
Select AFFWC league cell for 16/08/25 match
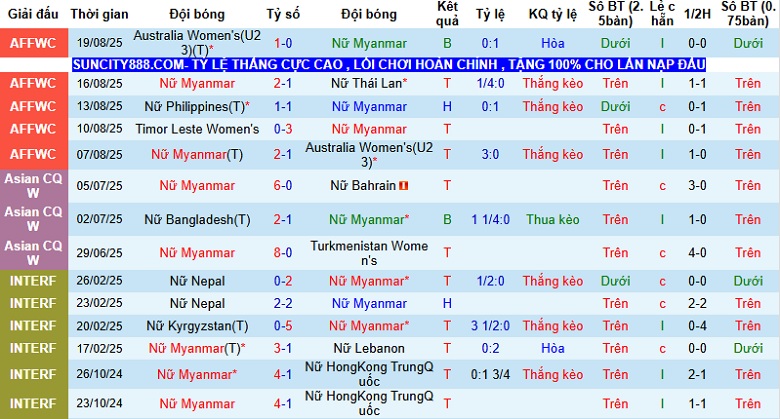point(34,83)
